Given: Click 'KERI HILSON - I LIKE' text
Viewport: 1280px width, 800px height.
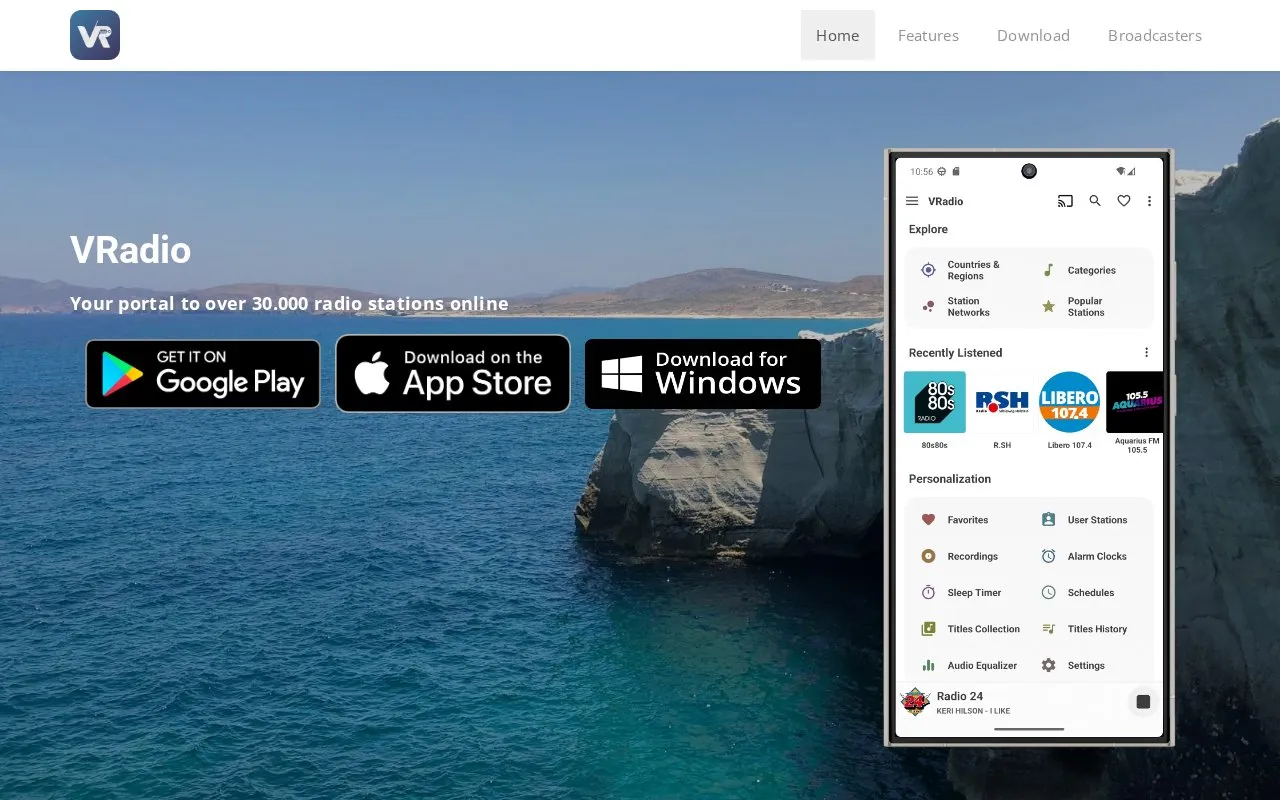Looking at the screenshot, I should [973, 711].
